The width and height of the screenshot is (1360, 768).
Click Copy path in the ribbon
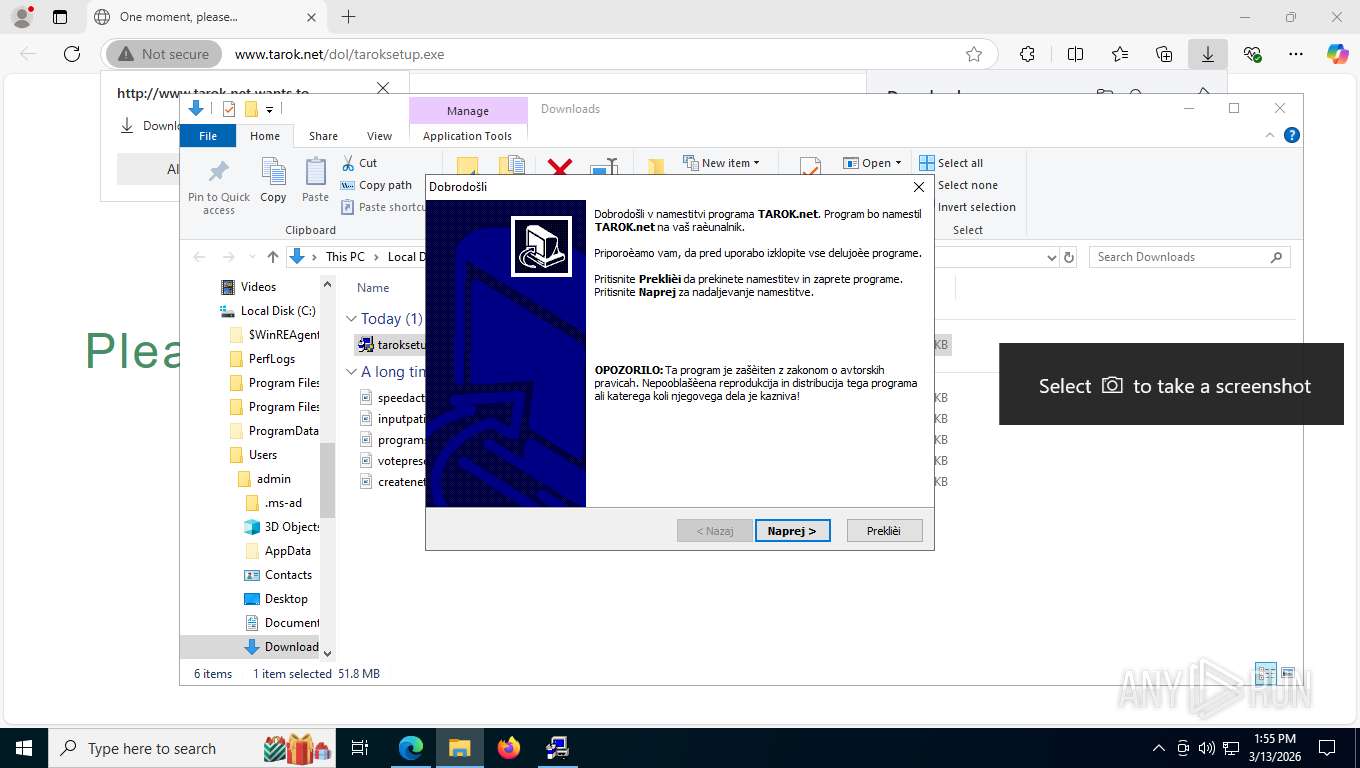pos(377,185)
